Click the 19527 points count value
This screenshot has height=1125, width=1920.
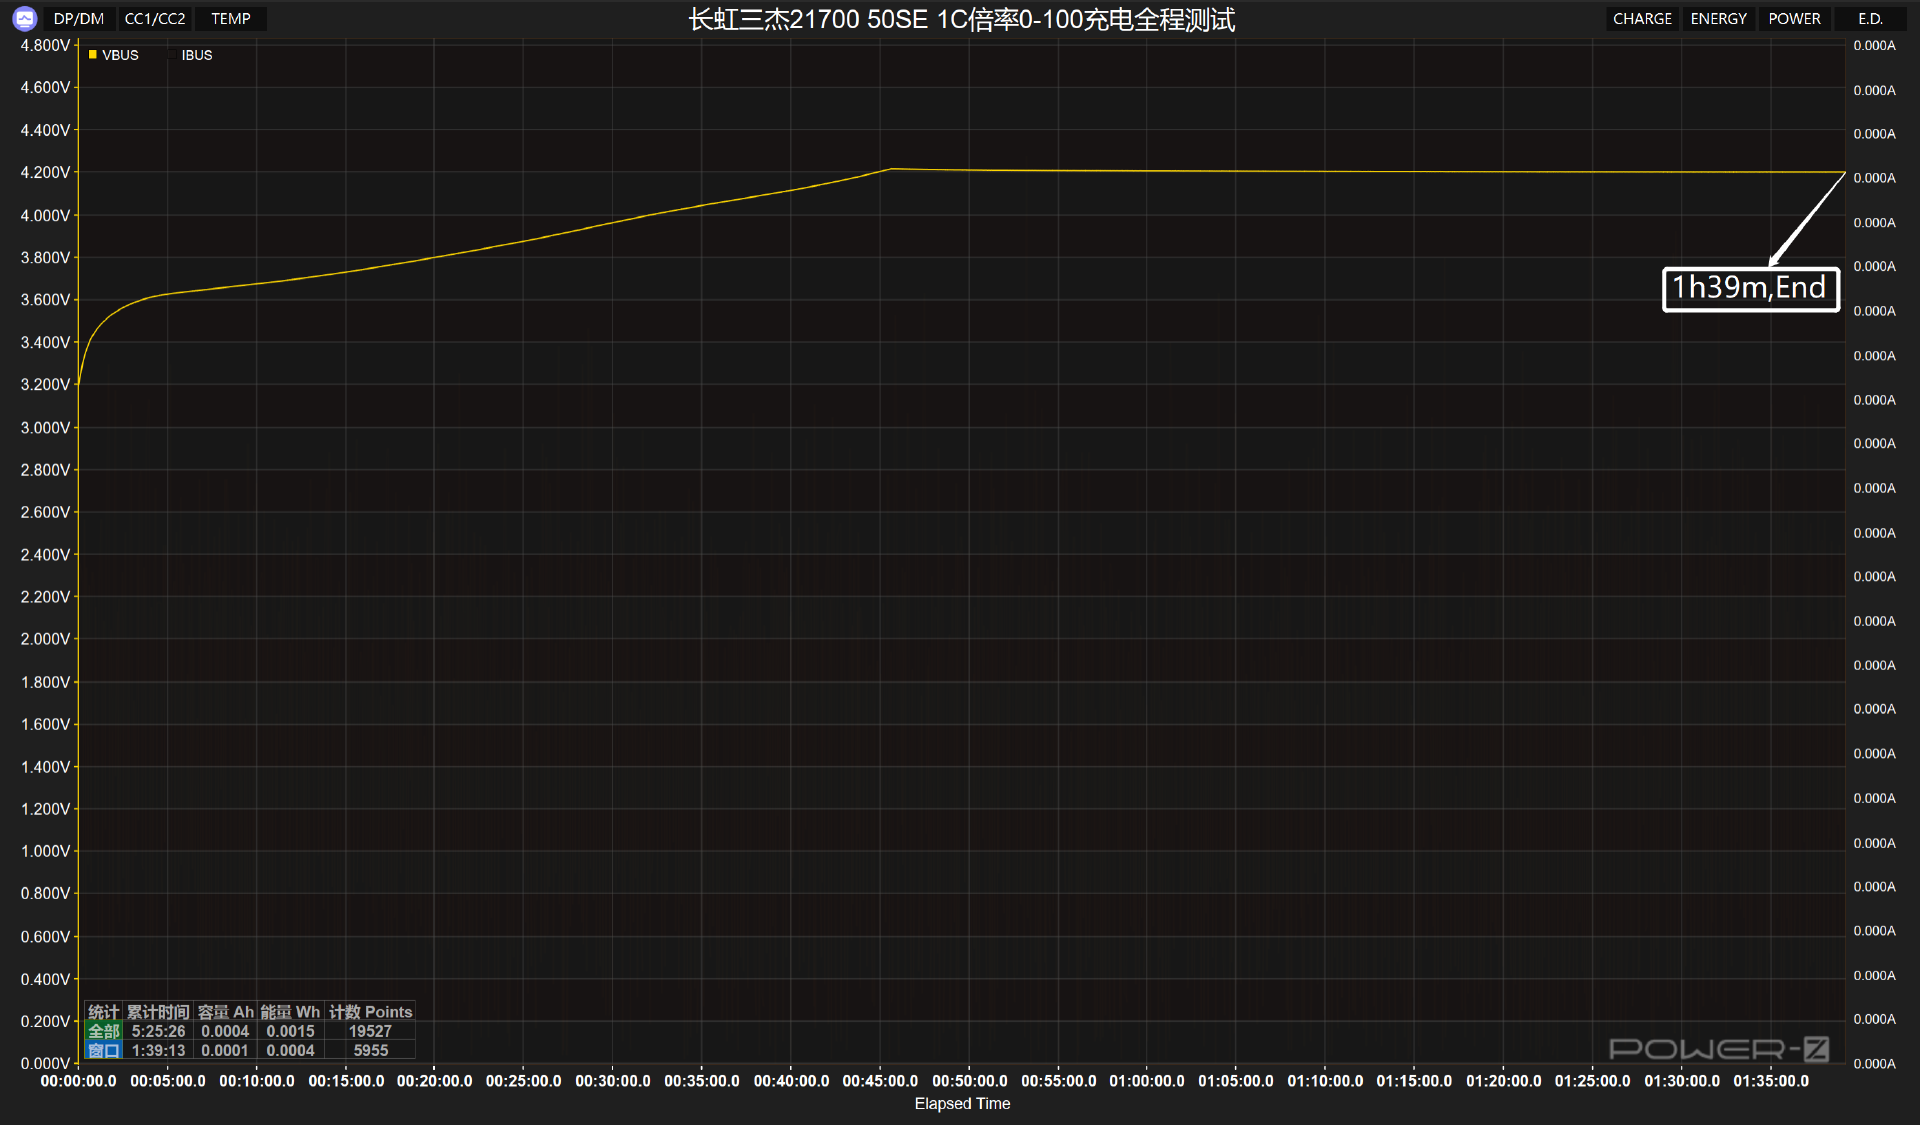click(370, 1031)
